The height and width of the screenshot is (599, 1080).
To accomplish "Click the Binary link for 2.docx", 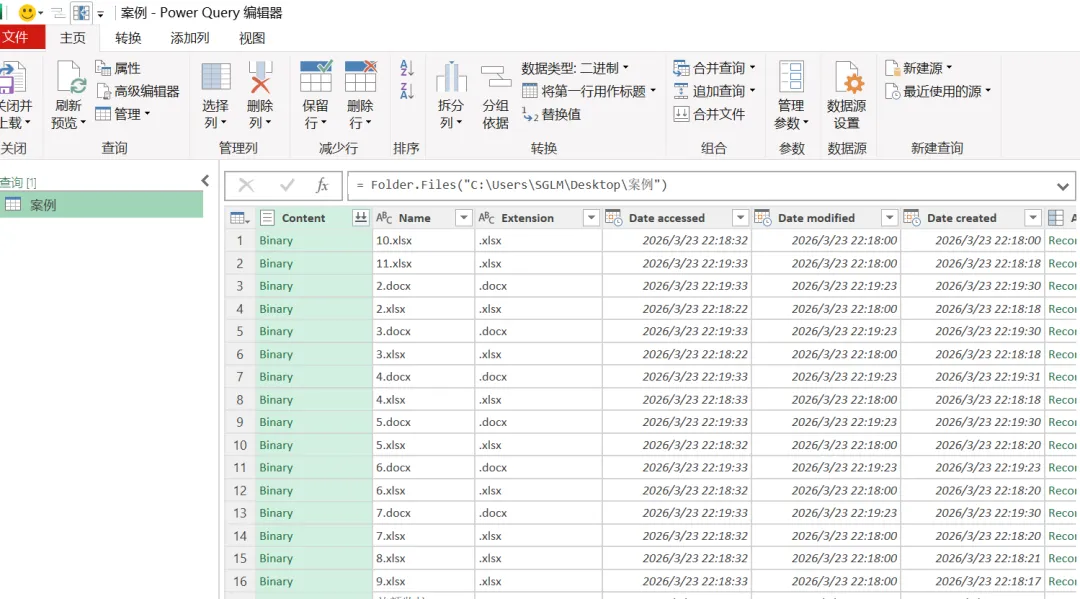I will point(276,286).
